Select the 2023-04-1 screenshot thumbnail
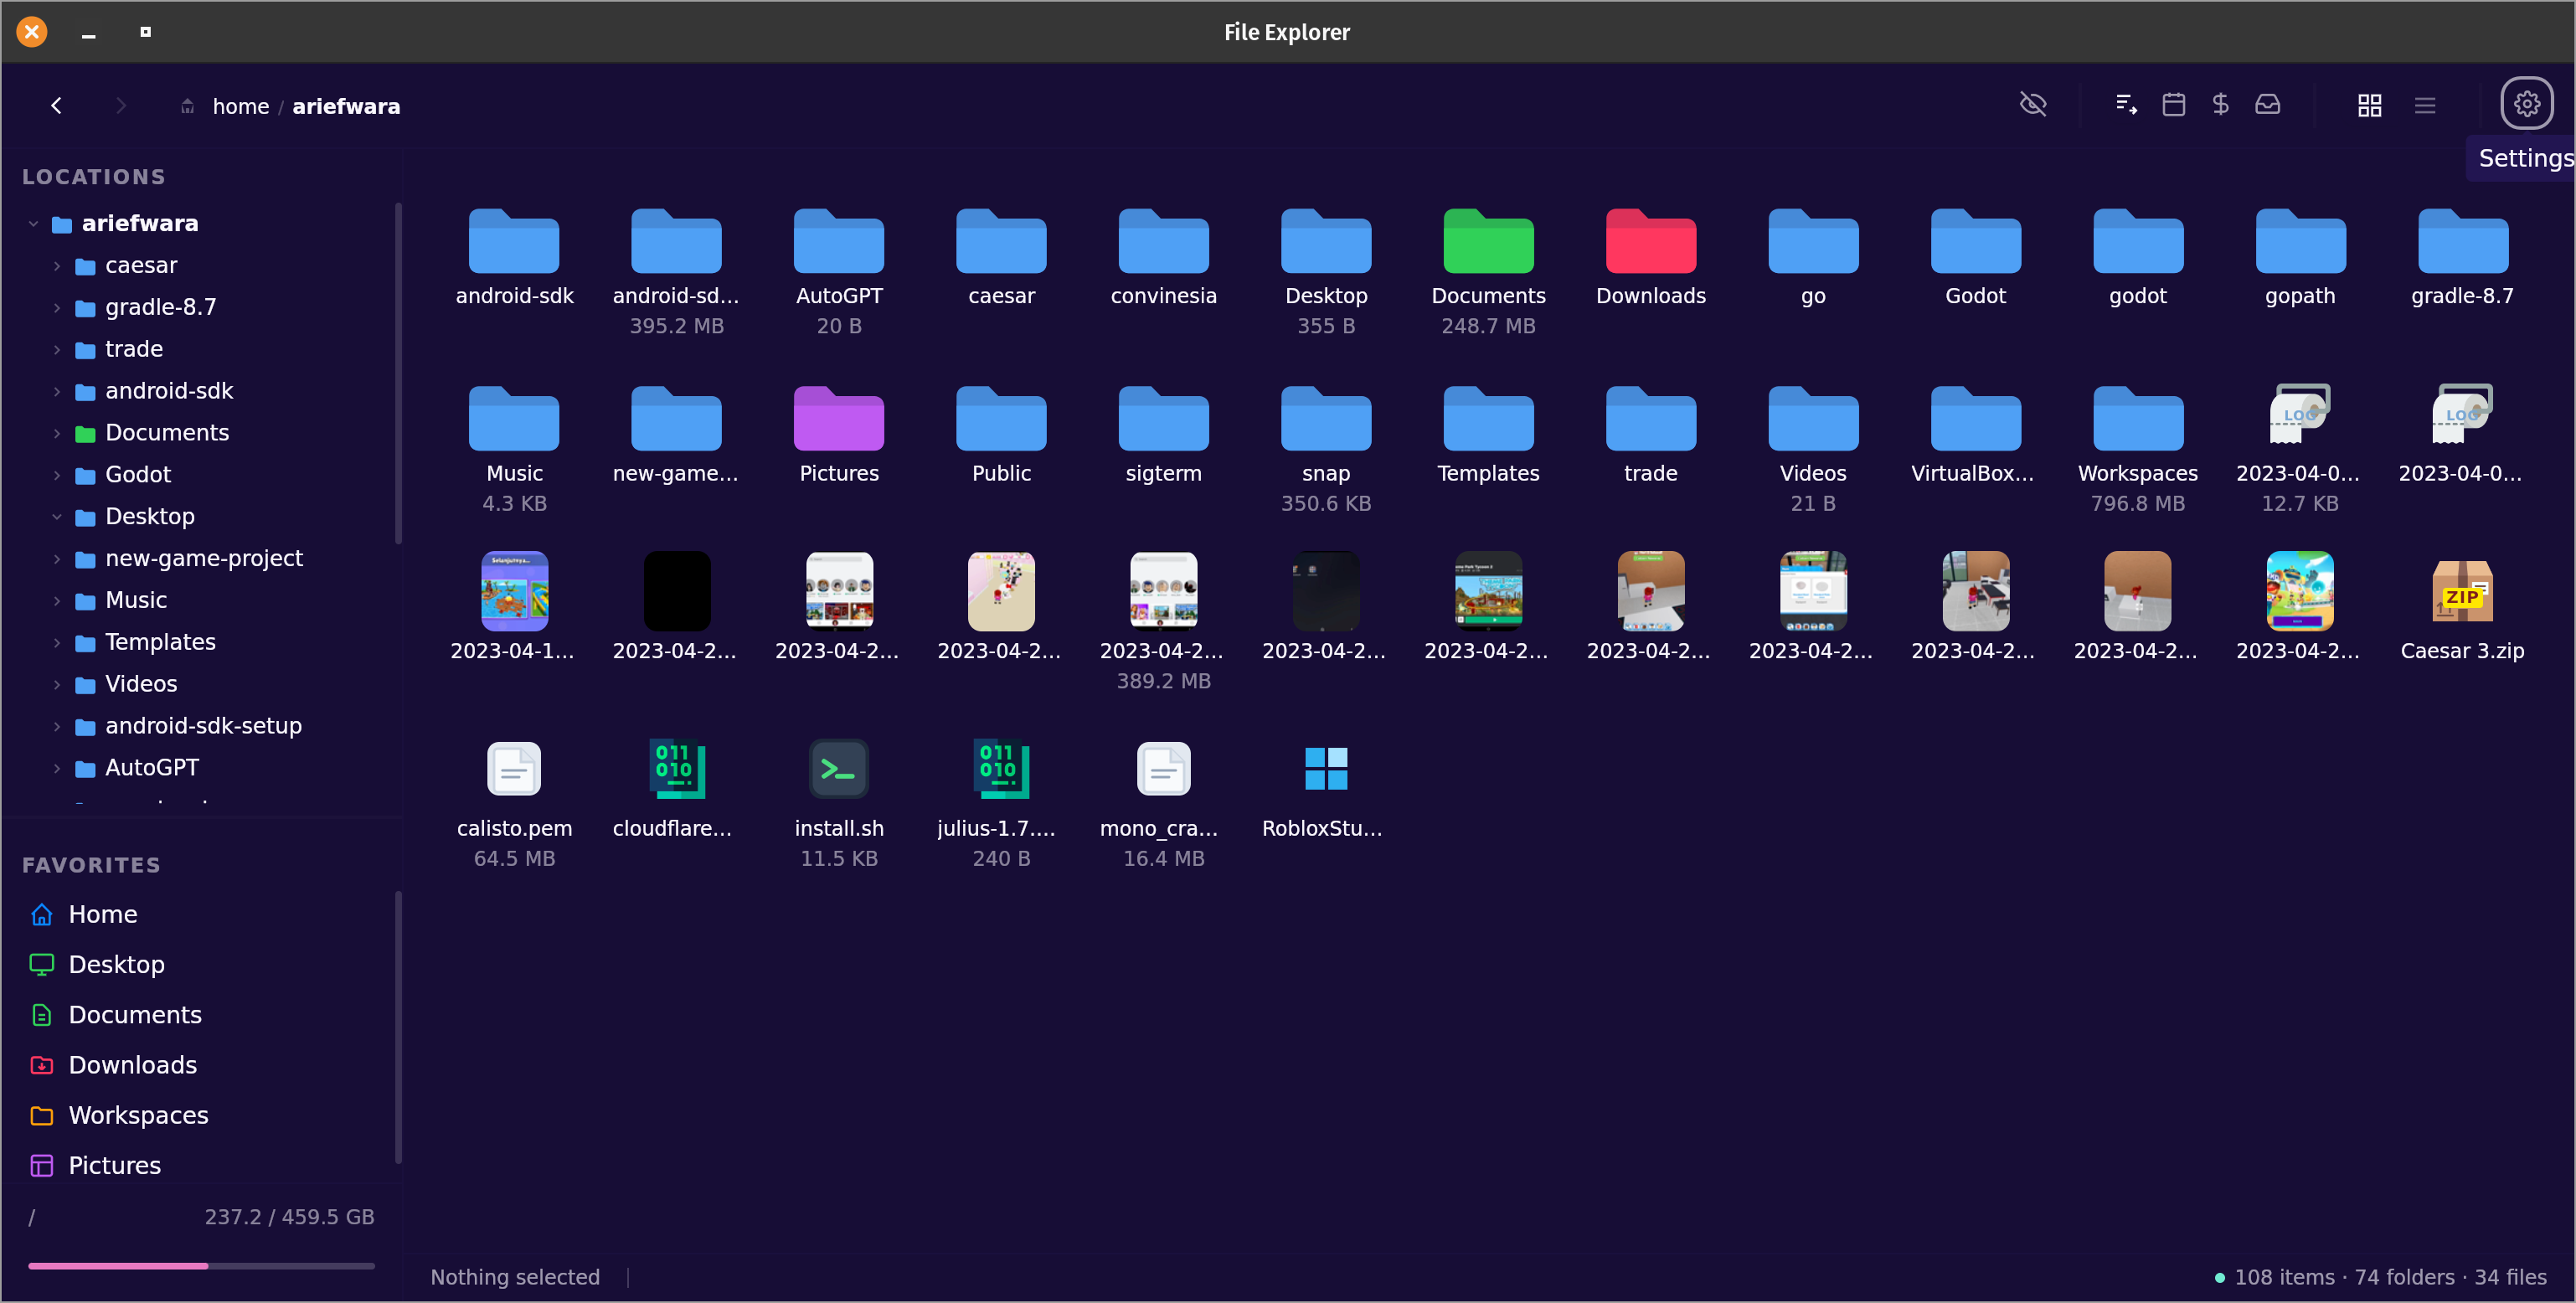This screenshot has width=2576, height=1303. pos(514,591)
